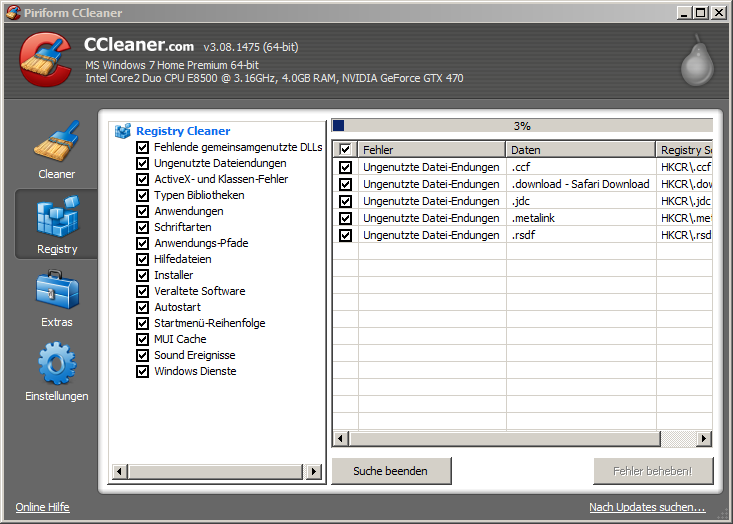
Task: Select the .metalink data cell
Action: 581,218
